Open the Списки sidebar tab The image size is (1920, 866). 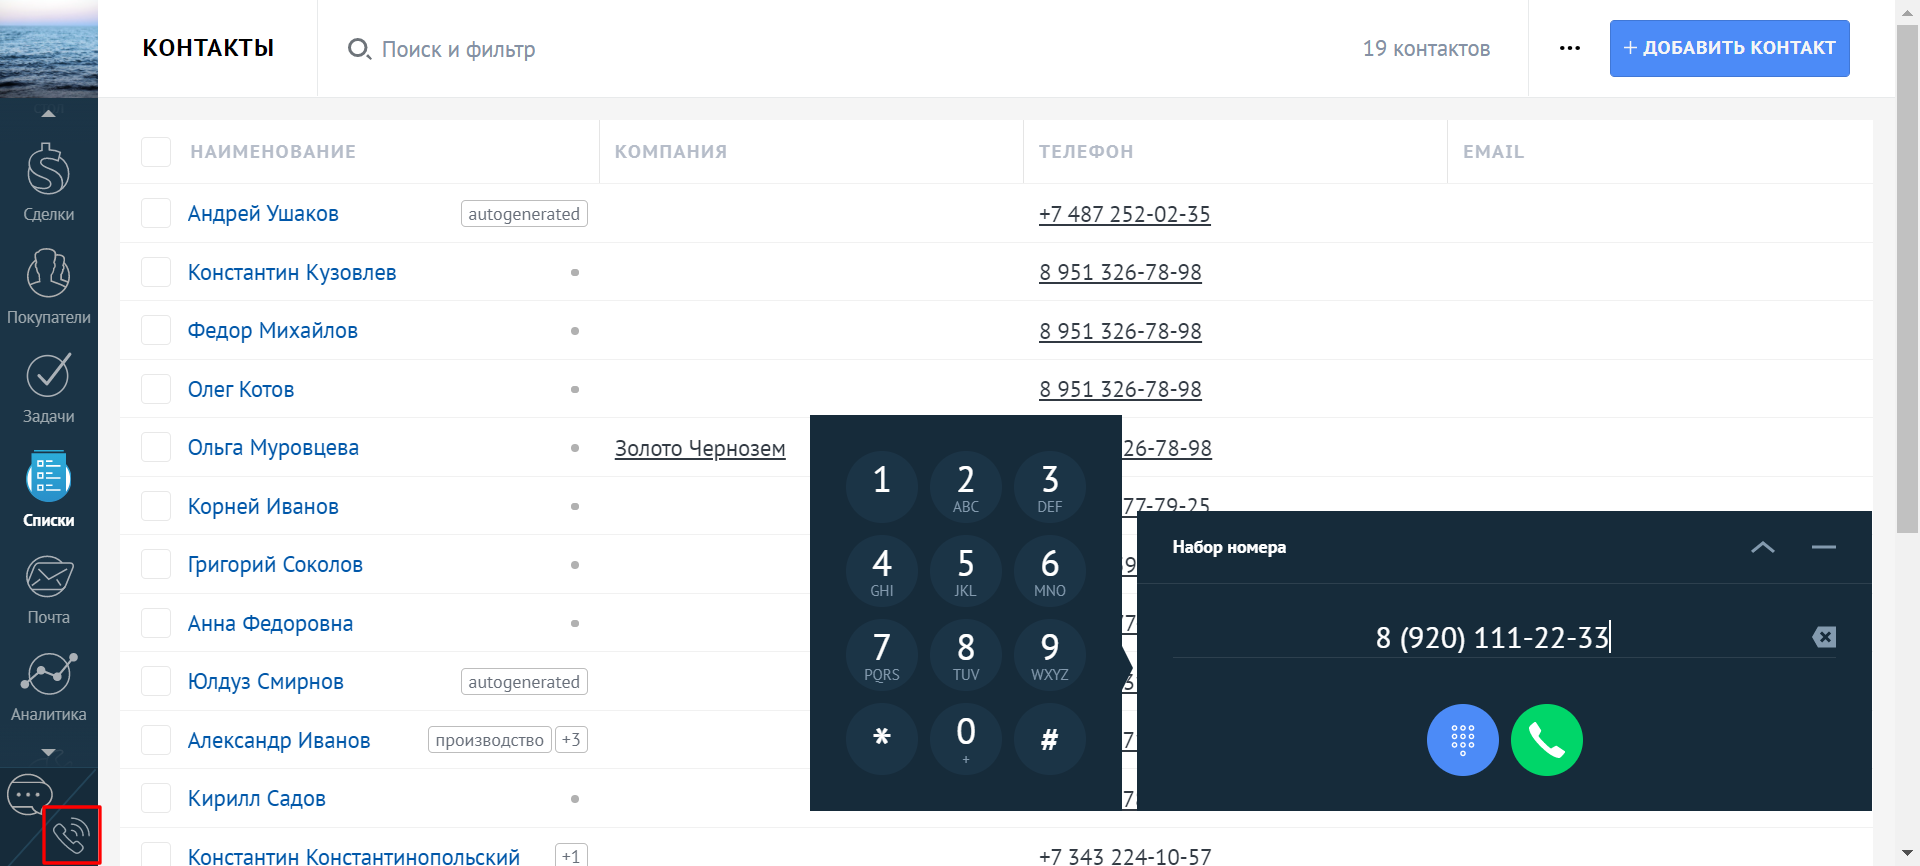(48, 490)
